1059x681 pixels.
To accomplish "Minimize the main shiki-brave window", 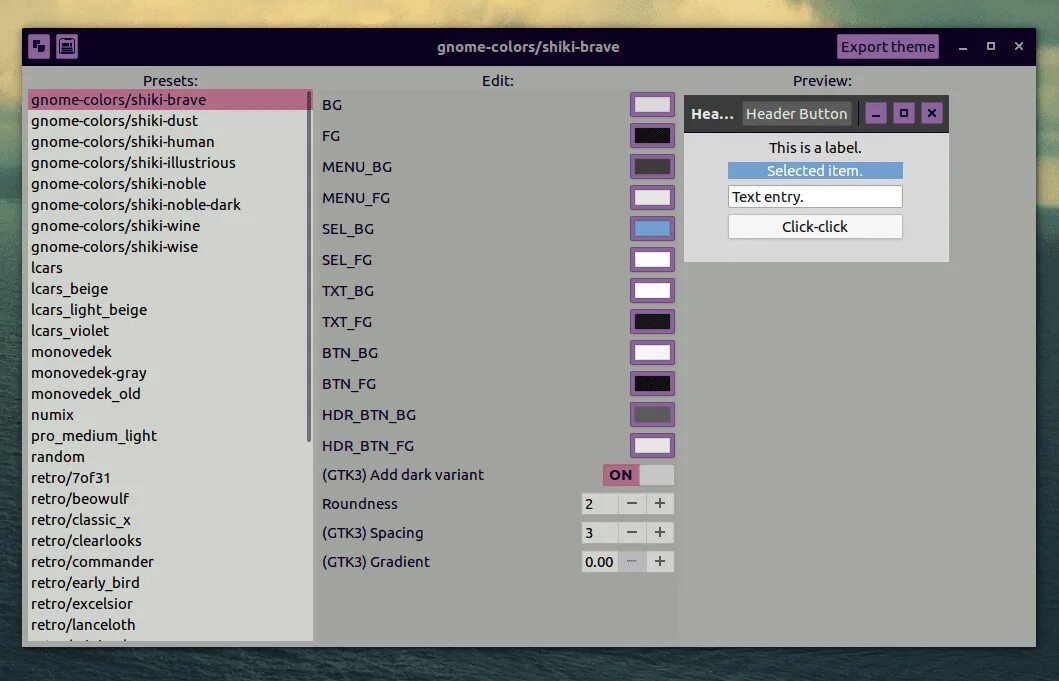I will tap(963, 47).
